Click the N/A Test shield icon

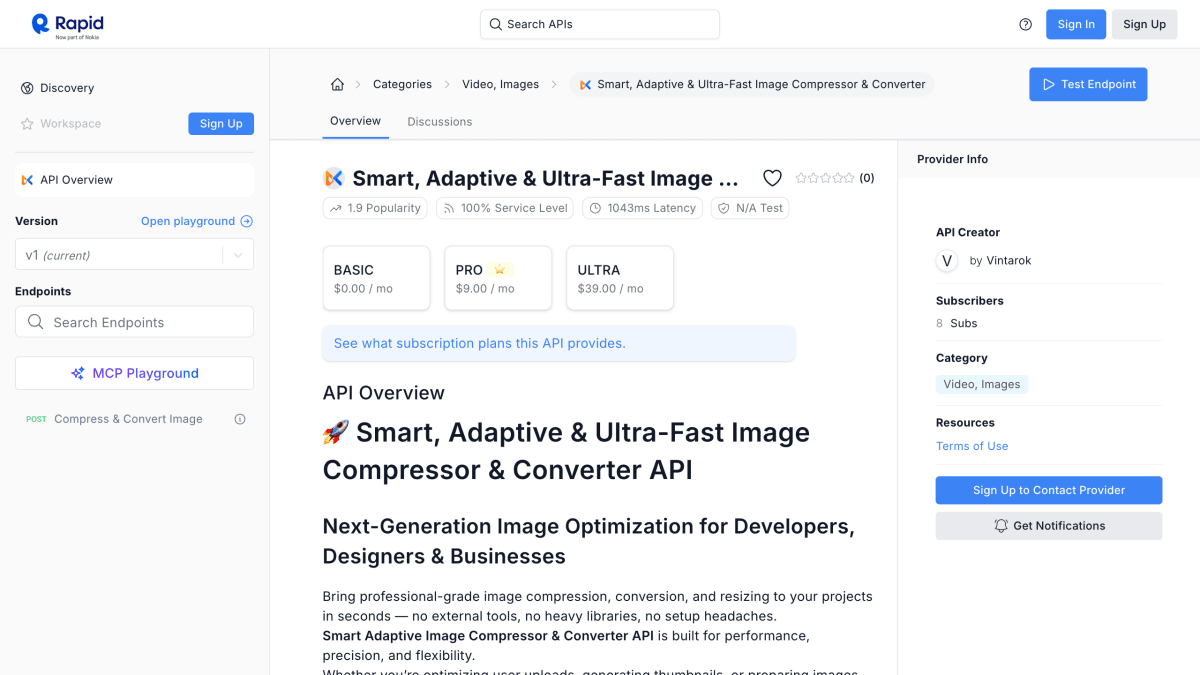pos(723,208)
